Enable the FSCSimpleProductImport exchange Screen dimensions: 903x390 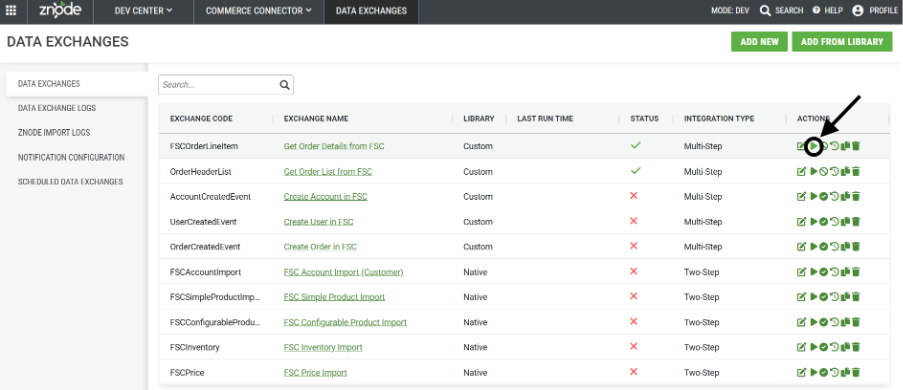coord(824,297)
